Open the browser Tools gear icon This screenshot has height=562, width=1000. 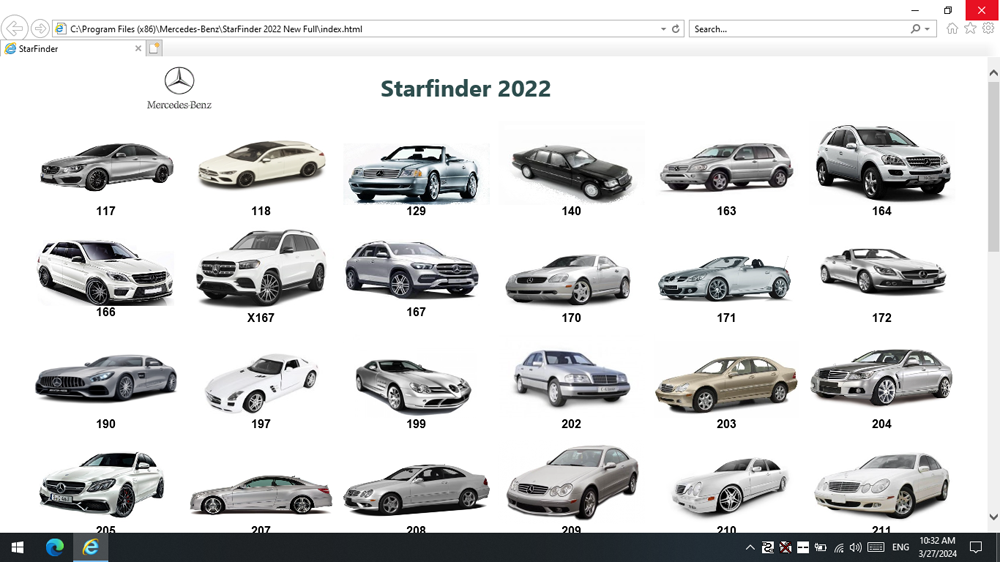(x=989, y=29)
